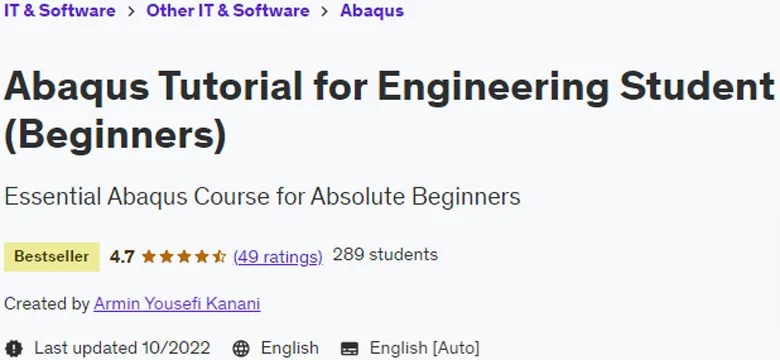Click chevron before Abaqus breadcrumb

(325, 11)
